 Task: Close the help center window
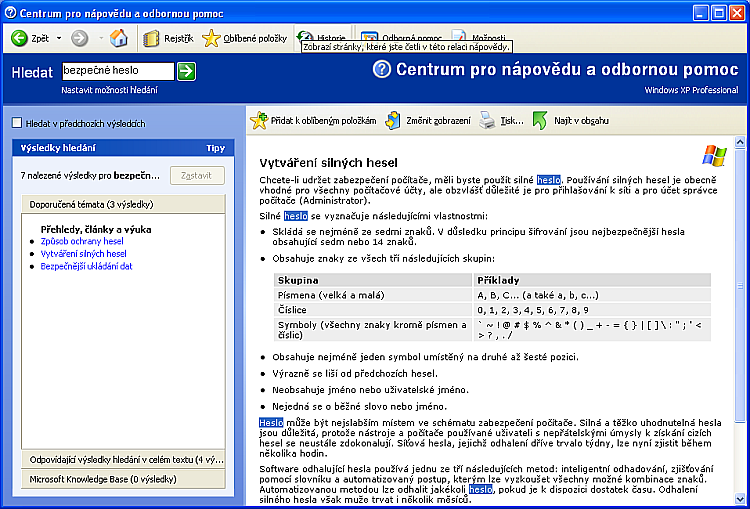(x=737, y=13)
